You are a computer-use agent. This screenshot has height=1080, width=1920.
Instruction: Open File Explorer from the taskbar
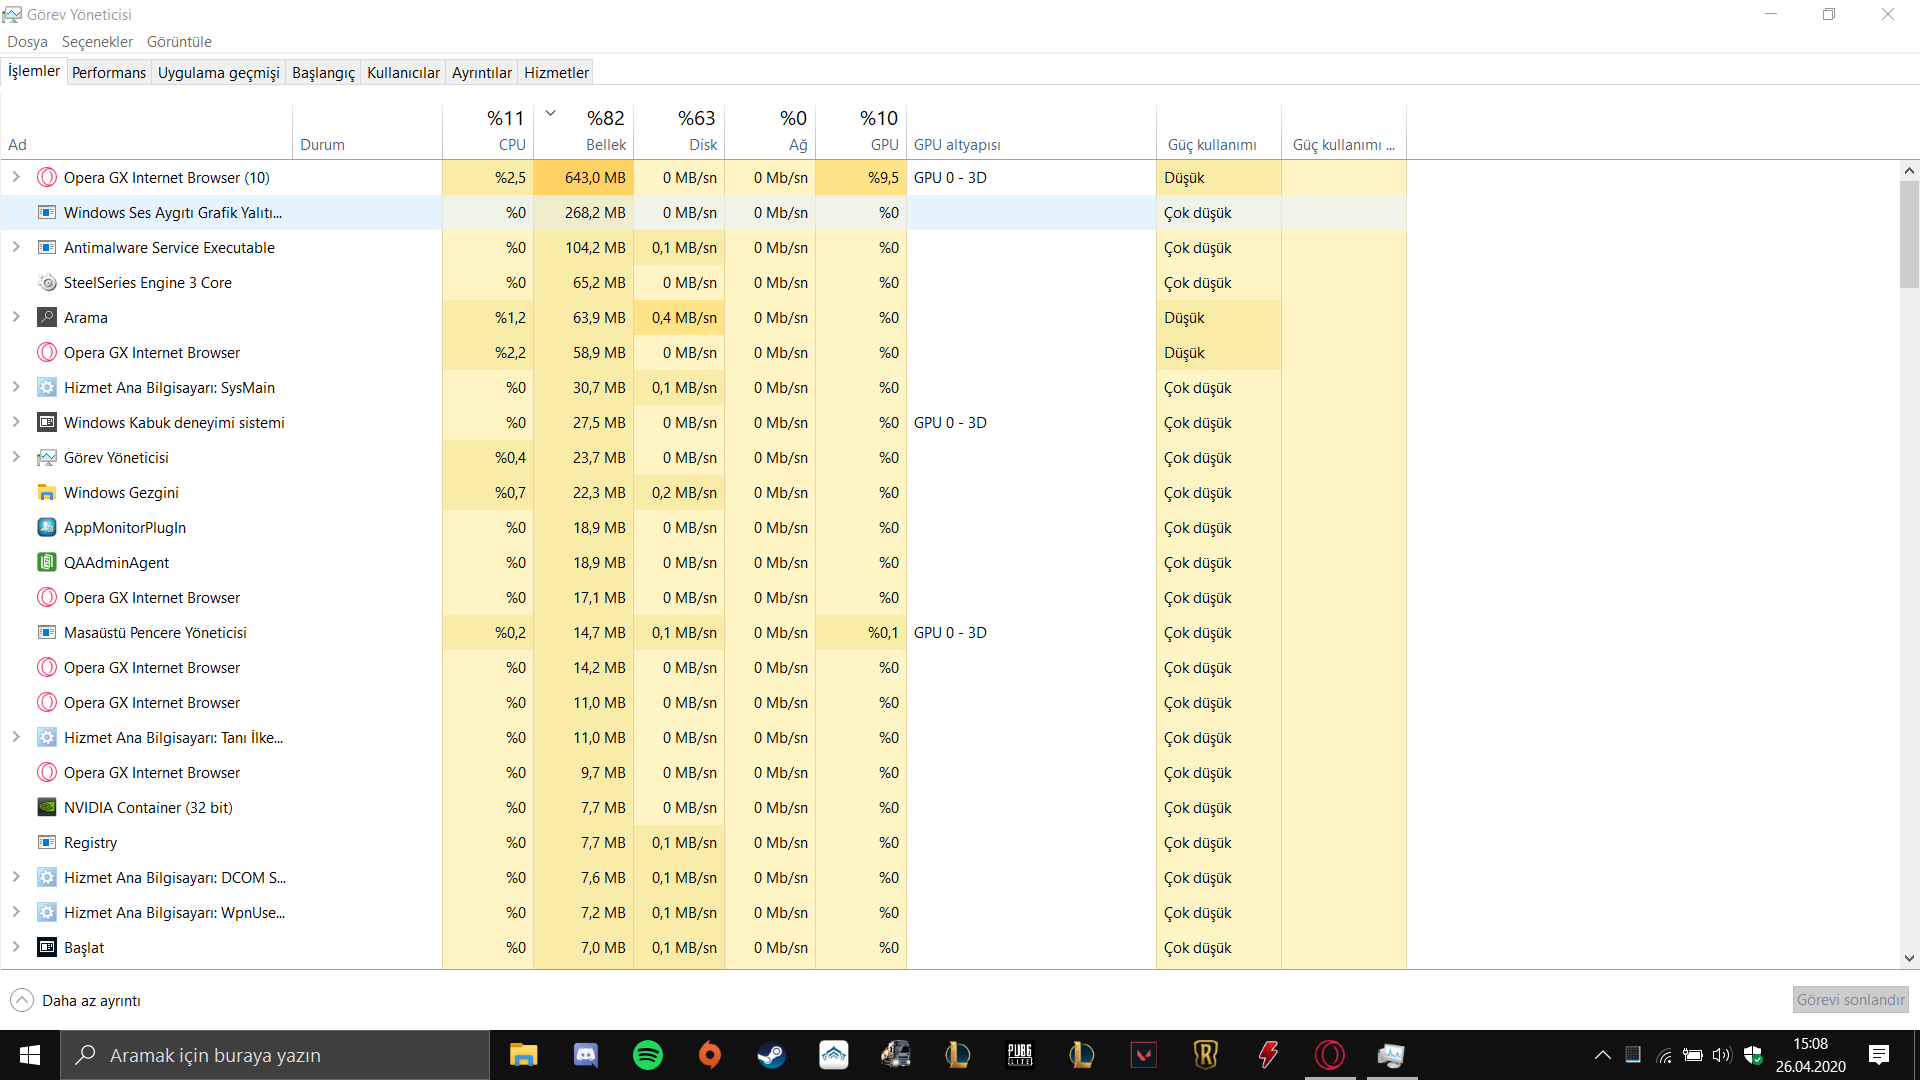[523, 1055]
